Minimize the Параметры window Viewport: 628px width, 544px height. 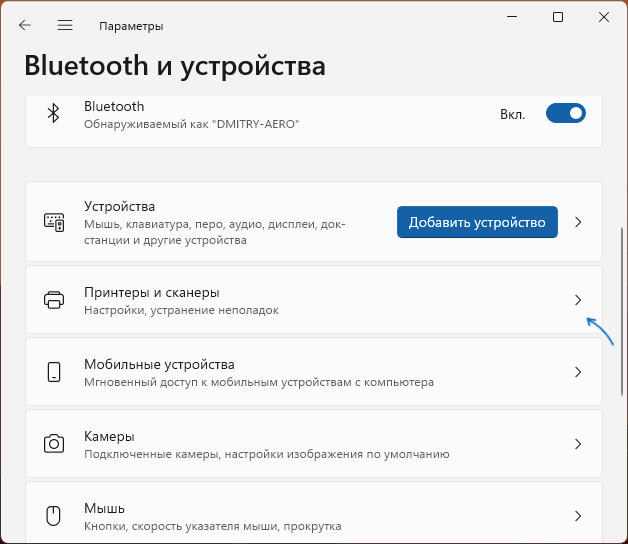(512, 17)
